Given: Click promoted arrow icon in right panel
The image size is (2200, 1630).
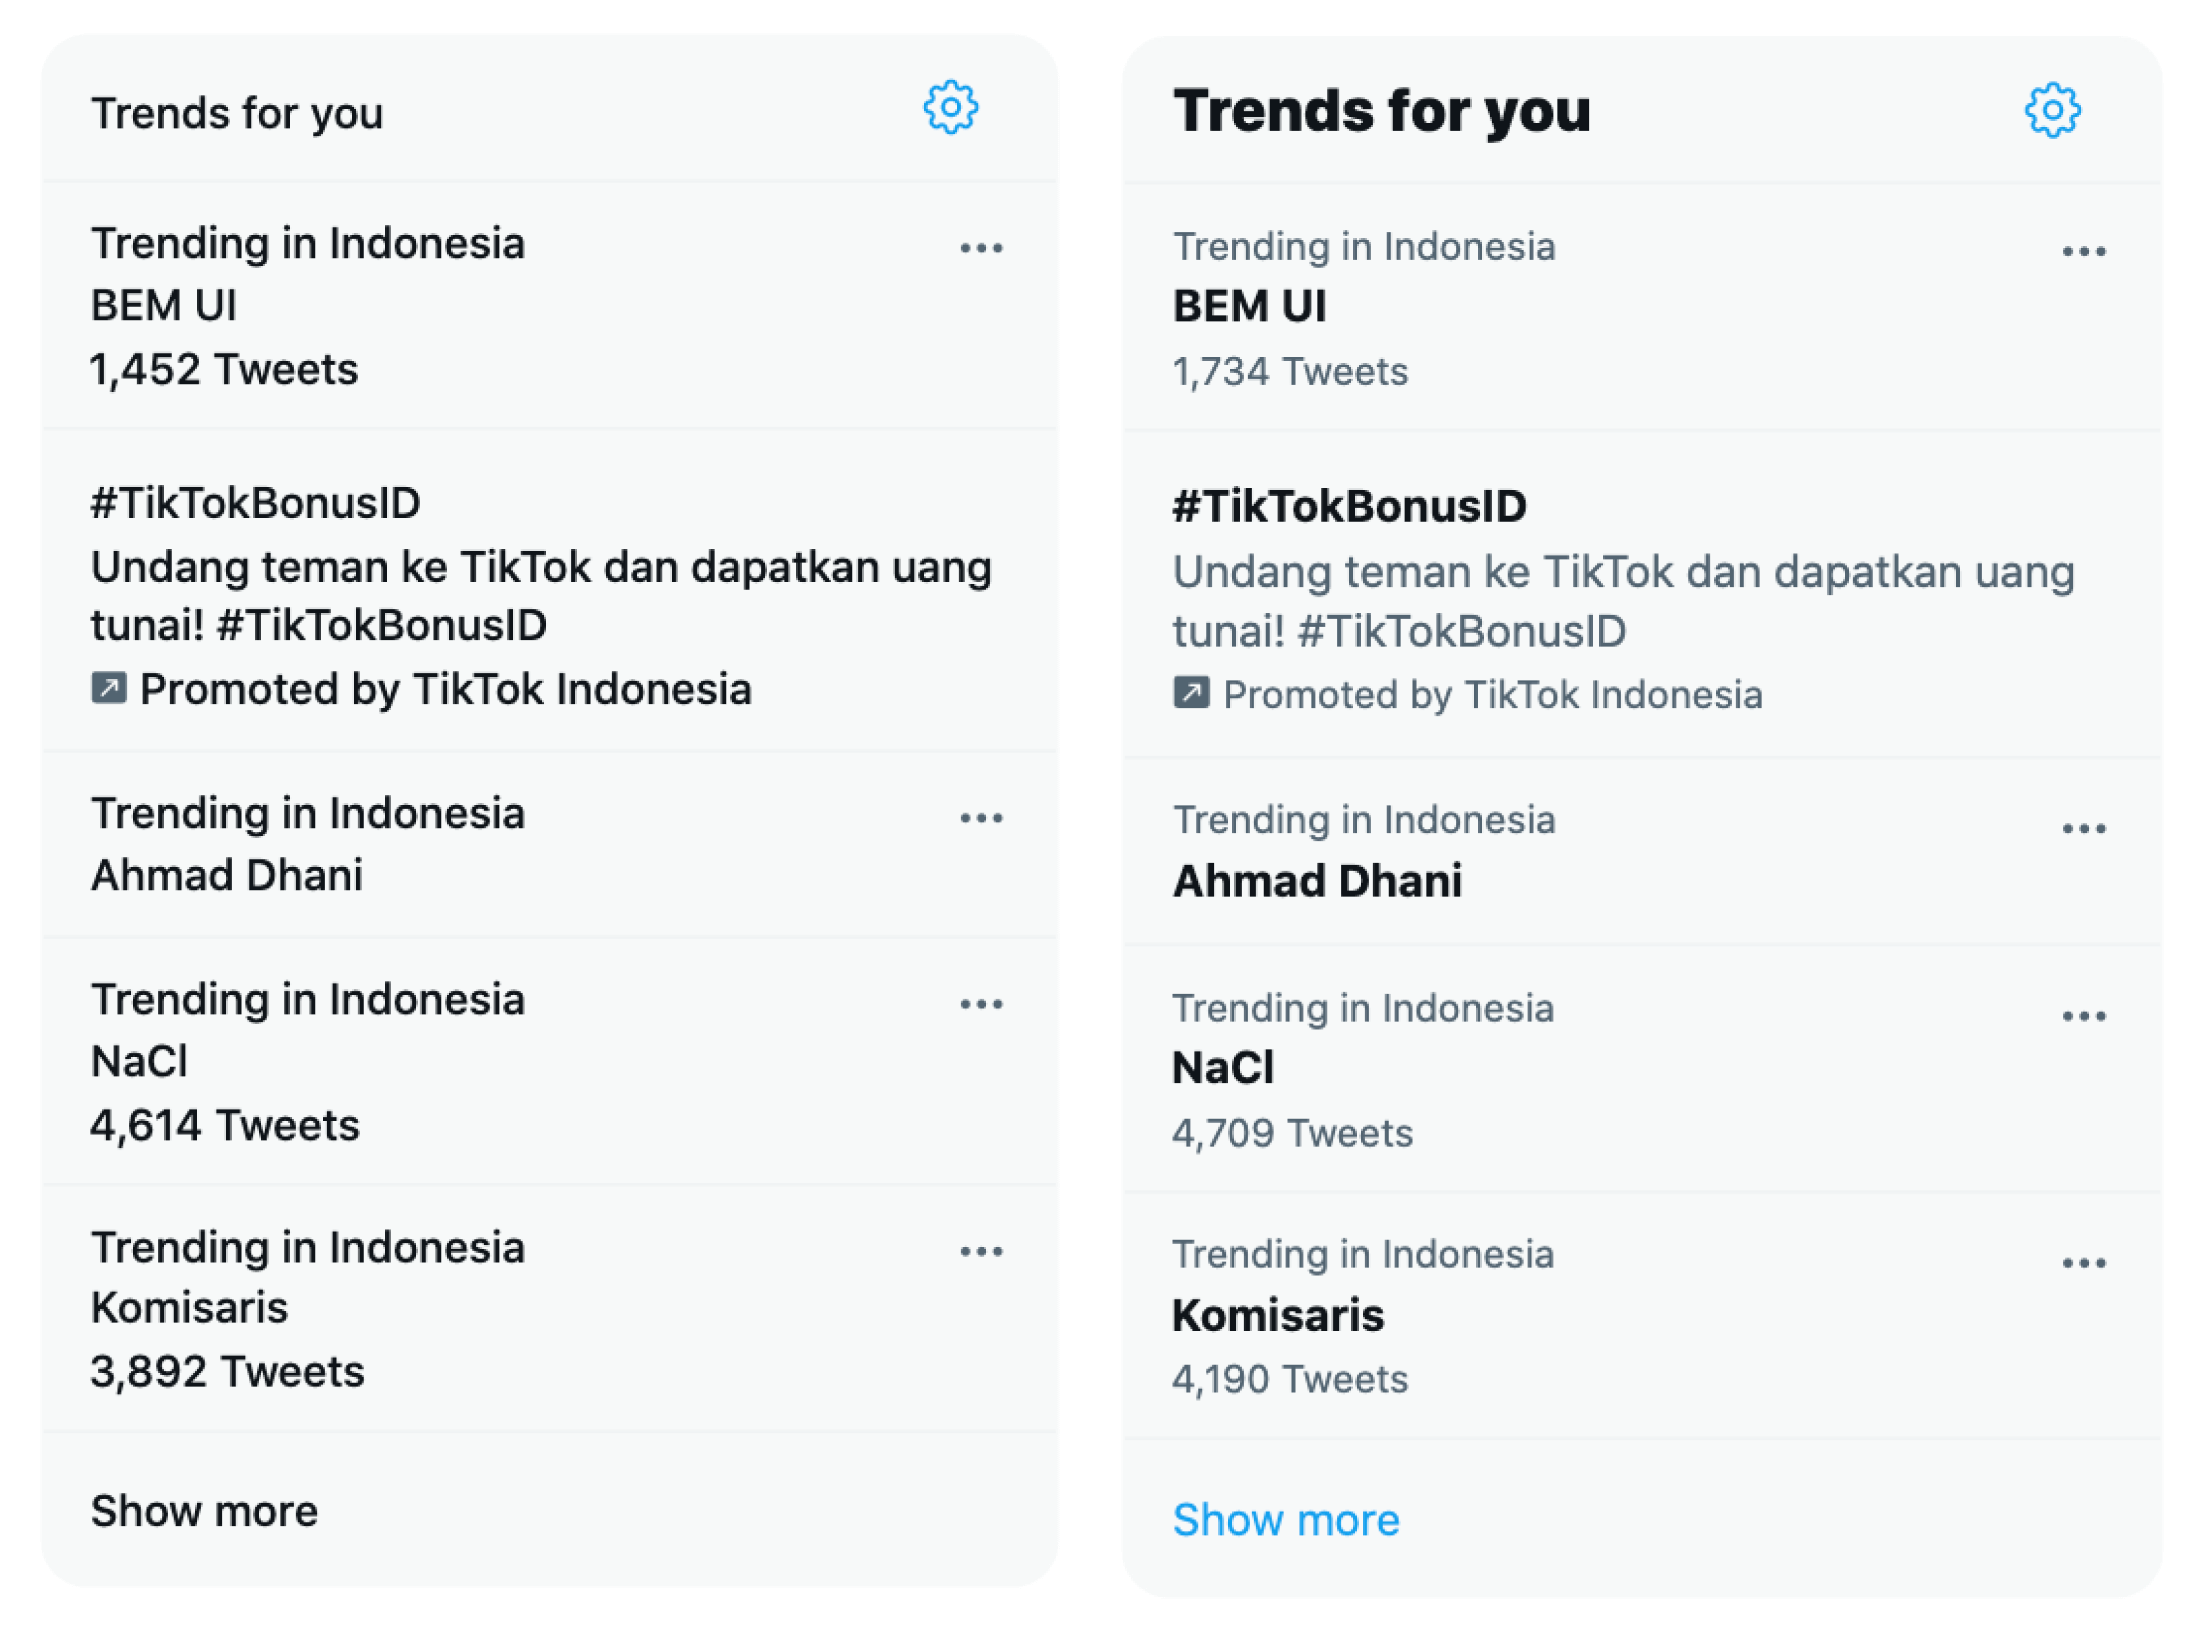Looking at the screenshot, I should (x=1190, y=693).
